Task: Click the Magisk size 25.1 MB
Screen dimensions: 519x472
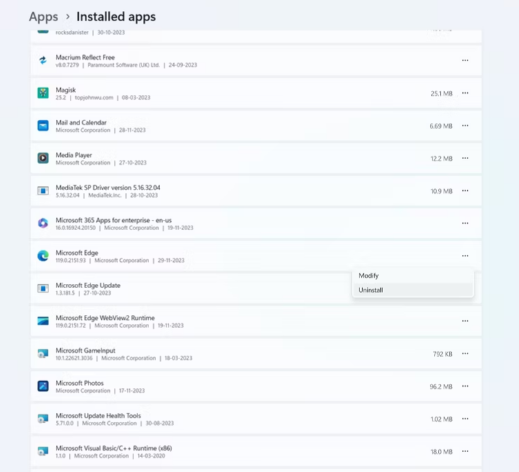Action: pos(441,93)
